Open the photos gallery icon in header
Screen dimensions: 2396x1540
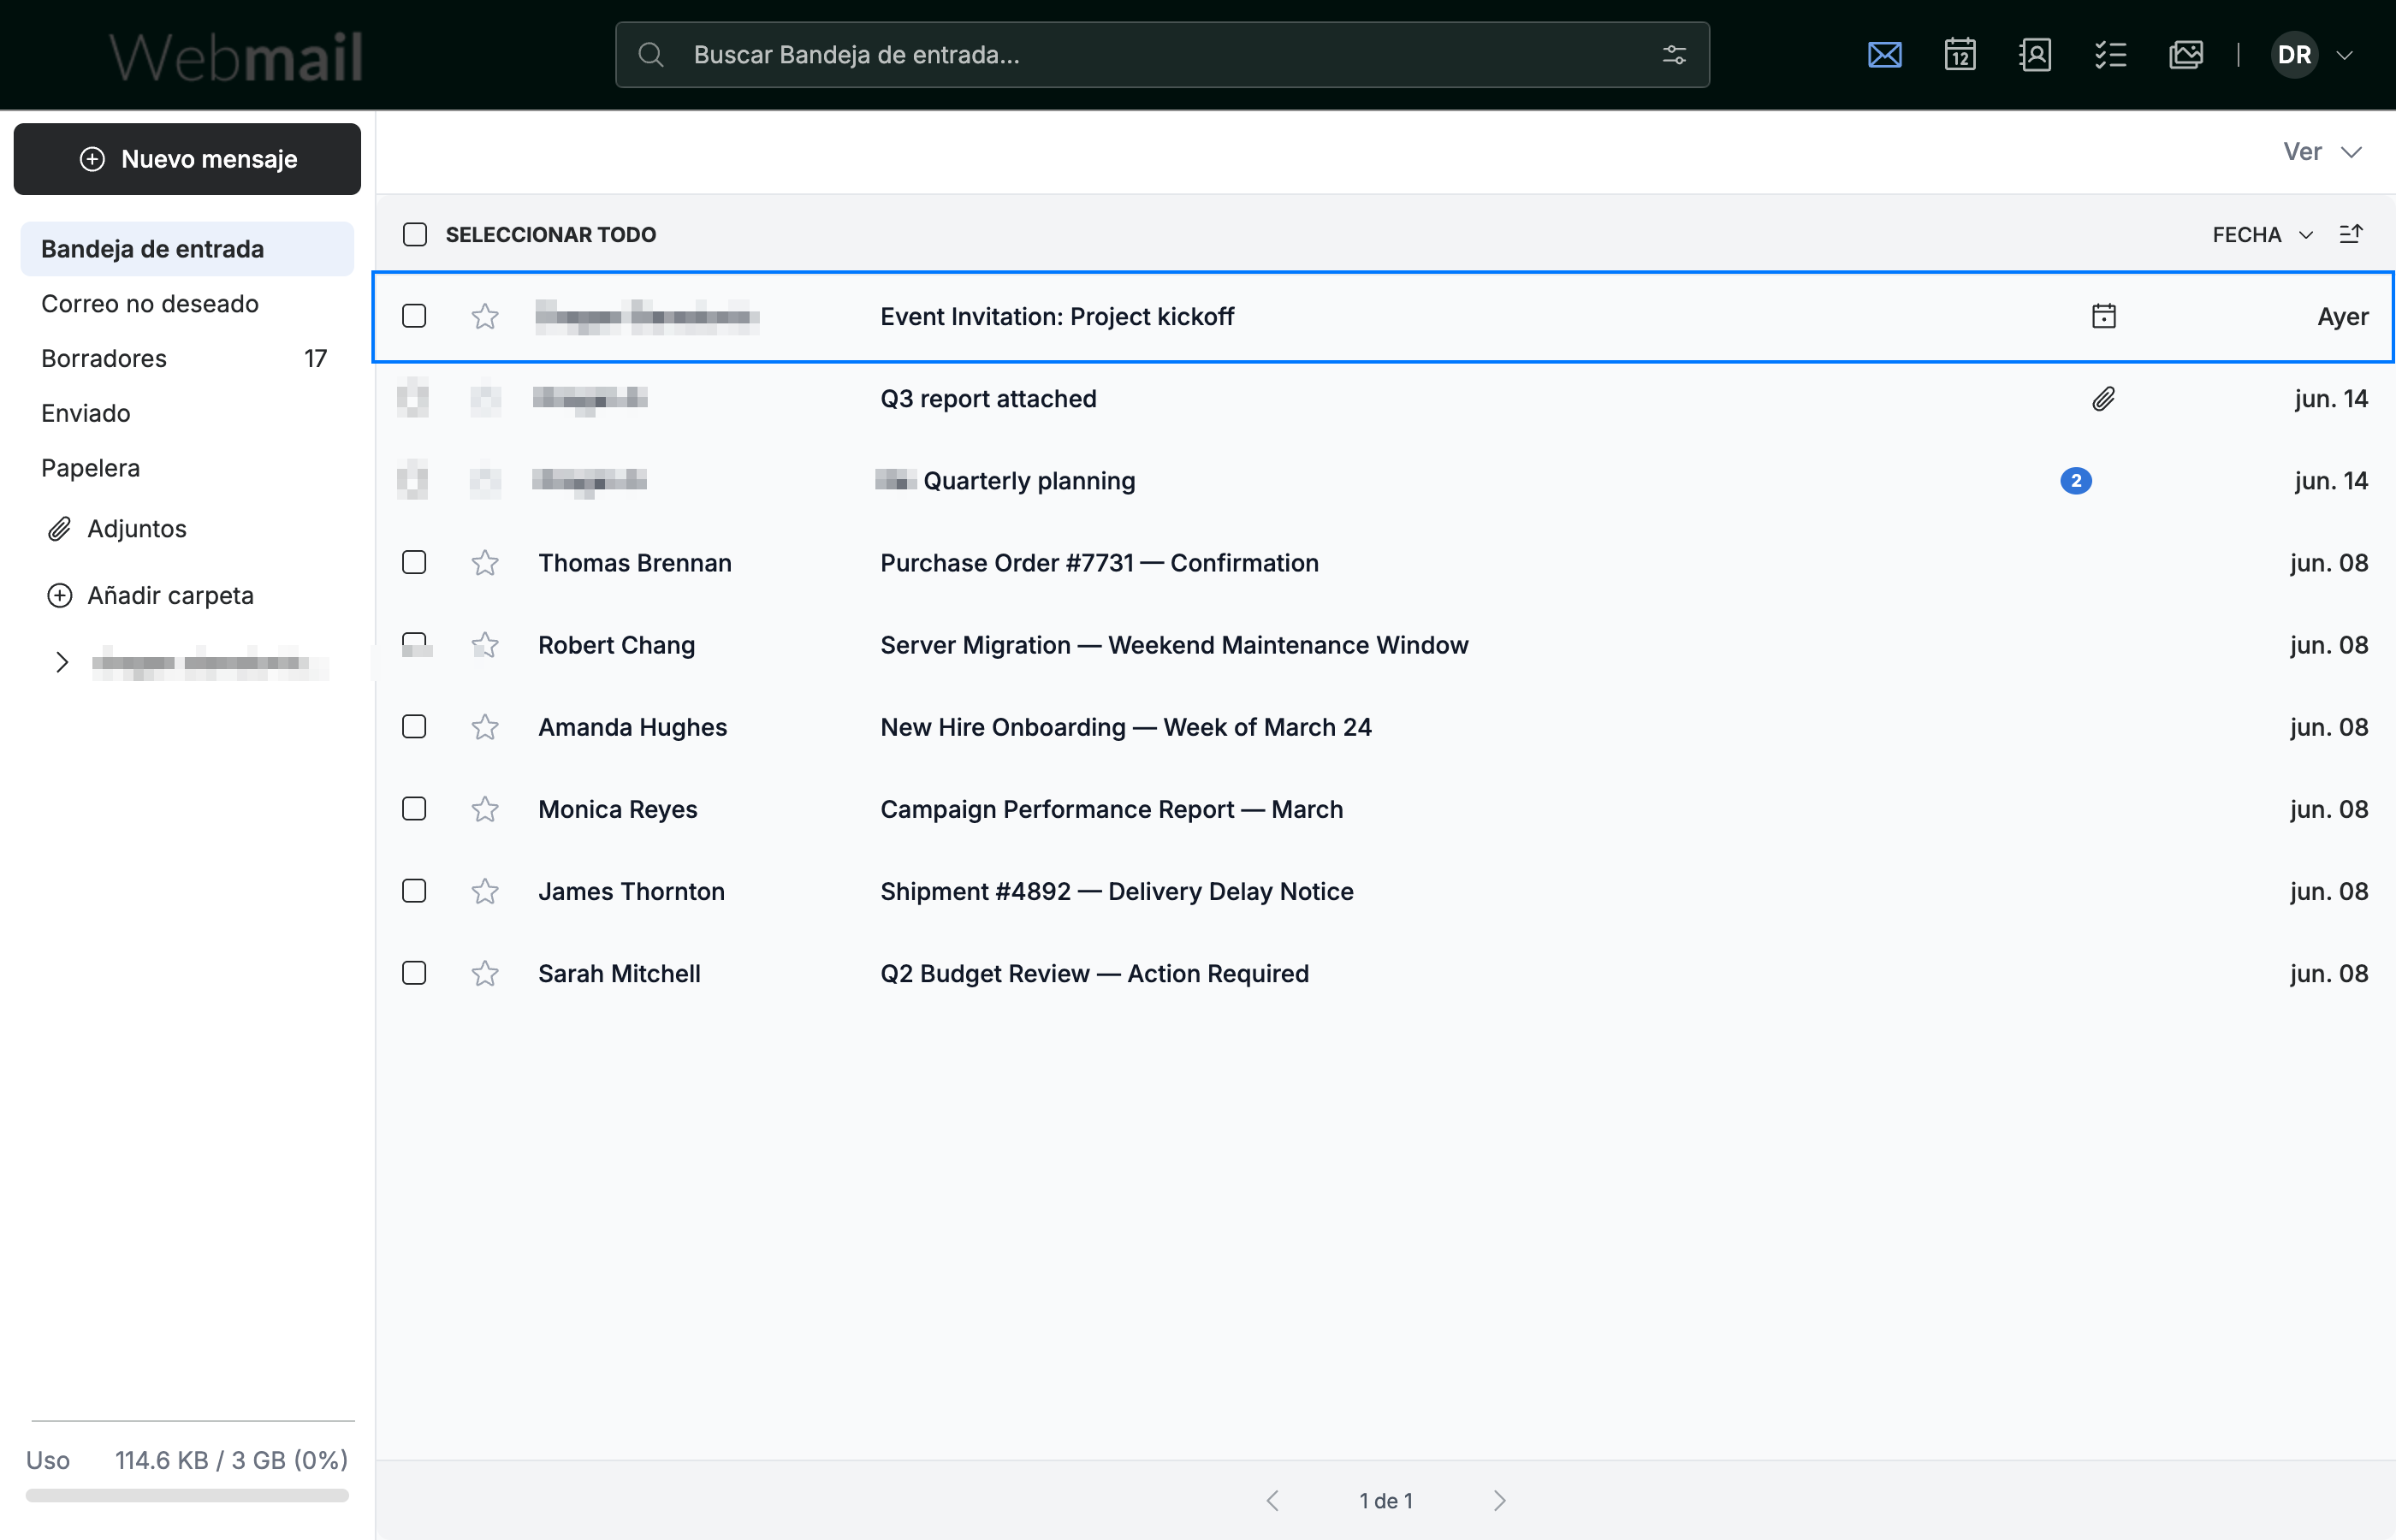[x=2186, y=55]
